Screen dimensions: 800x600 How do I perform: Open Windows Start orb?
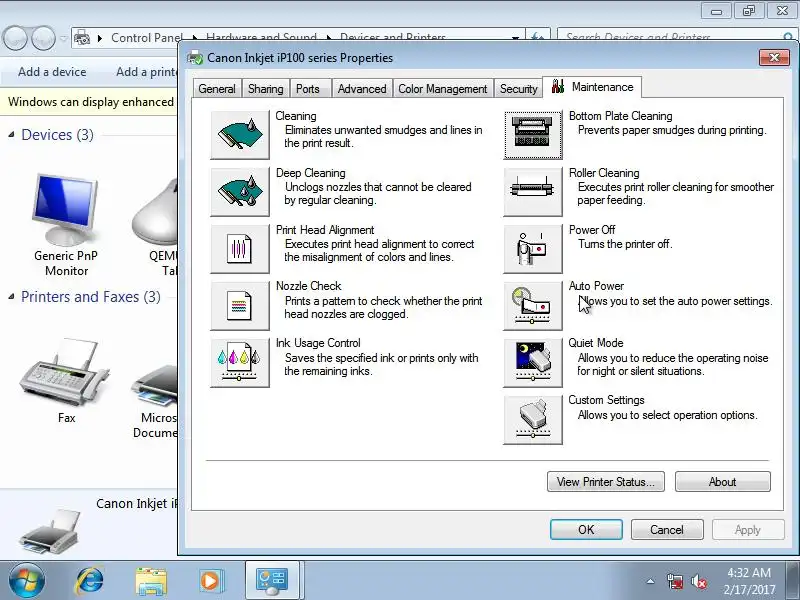point(27,580)
